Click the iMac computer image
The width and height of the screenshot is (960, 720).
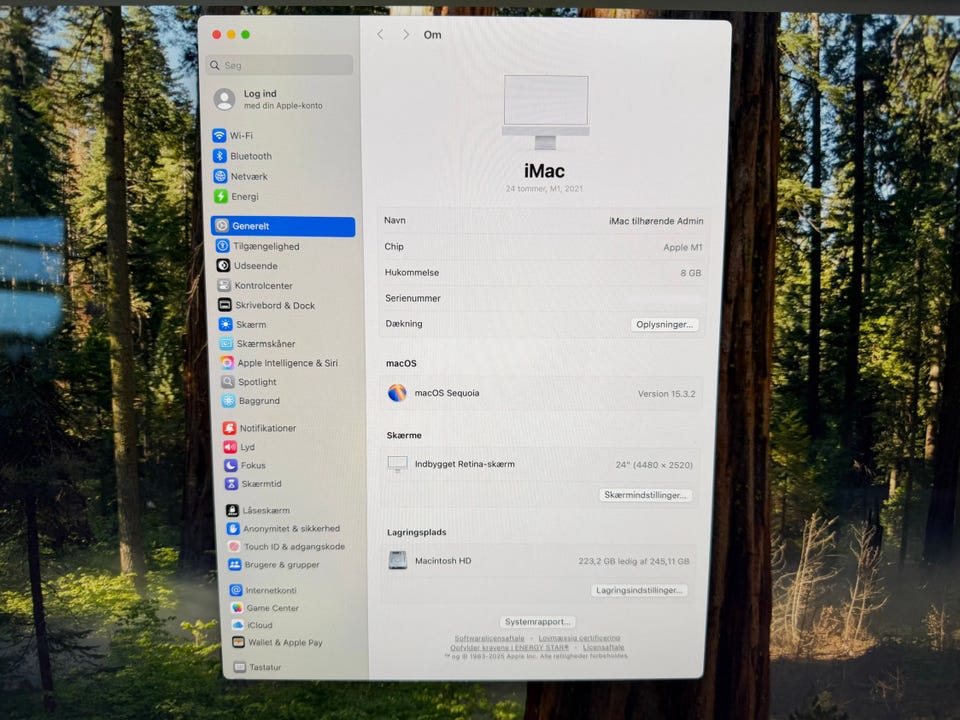pos(546,112)
